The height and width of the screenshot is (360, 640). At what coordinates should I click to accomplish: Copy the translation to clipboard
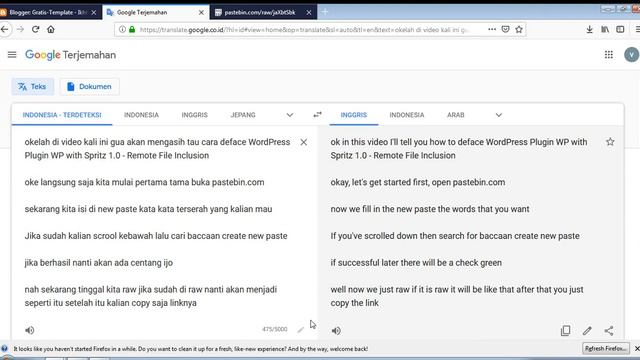565,331
